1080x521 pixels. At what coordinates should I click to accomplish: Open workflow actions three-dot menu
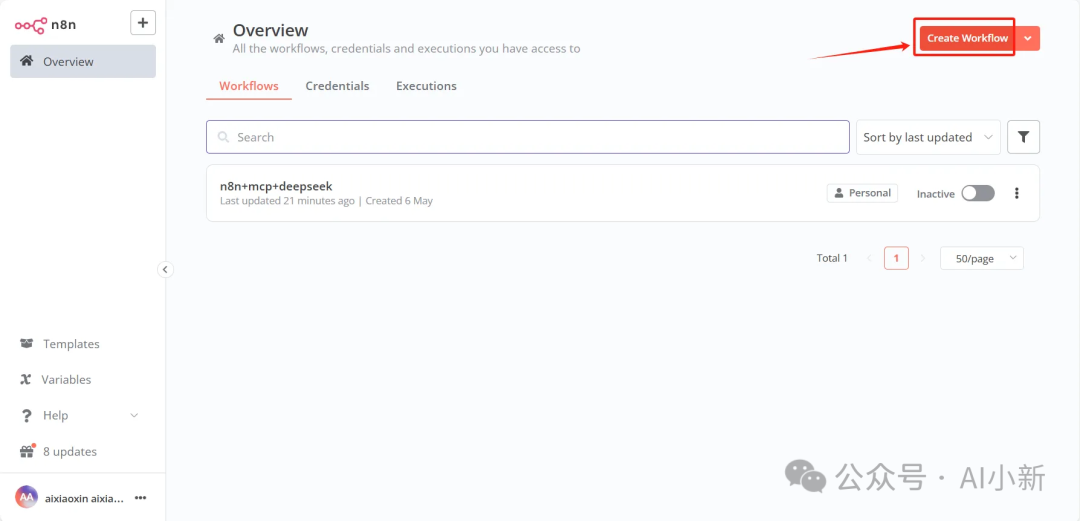pyautogui.click(x=1017, y=194)
